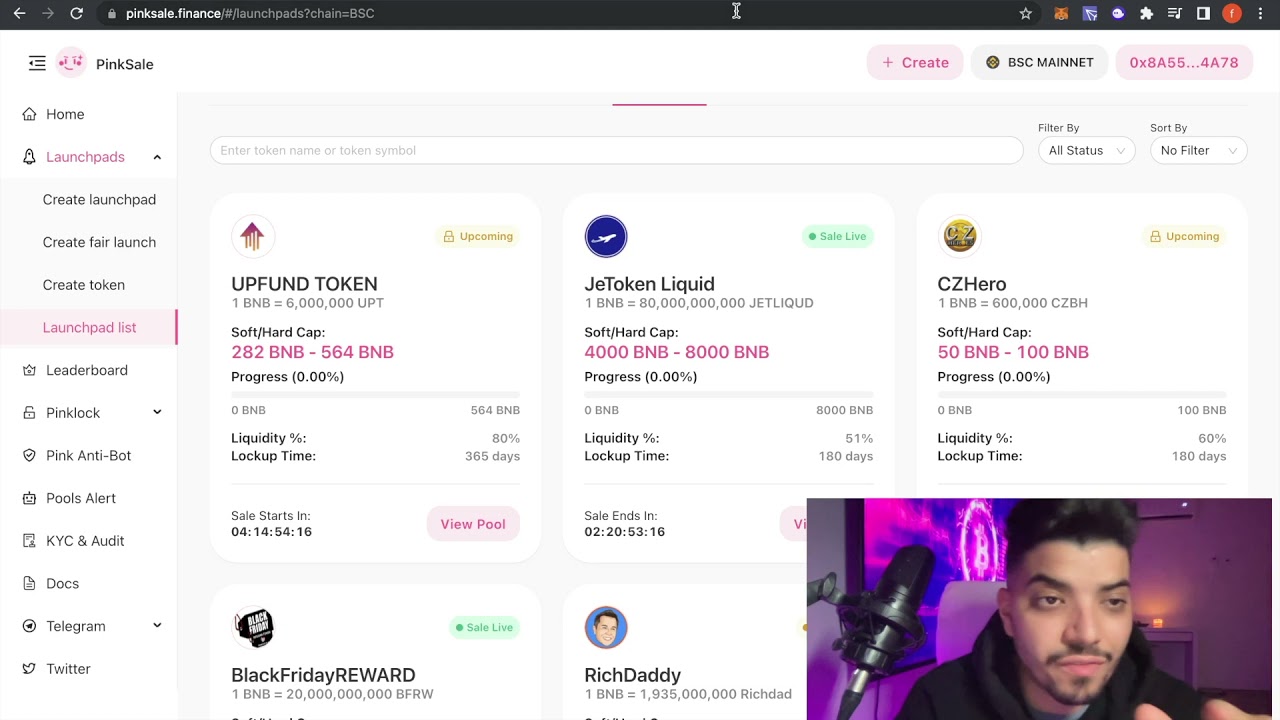Click the RichDaddy avatar logo
The width and height of the screenshot is (1280, 720).
point(606,627)
